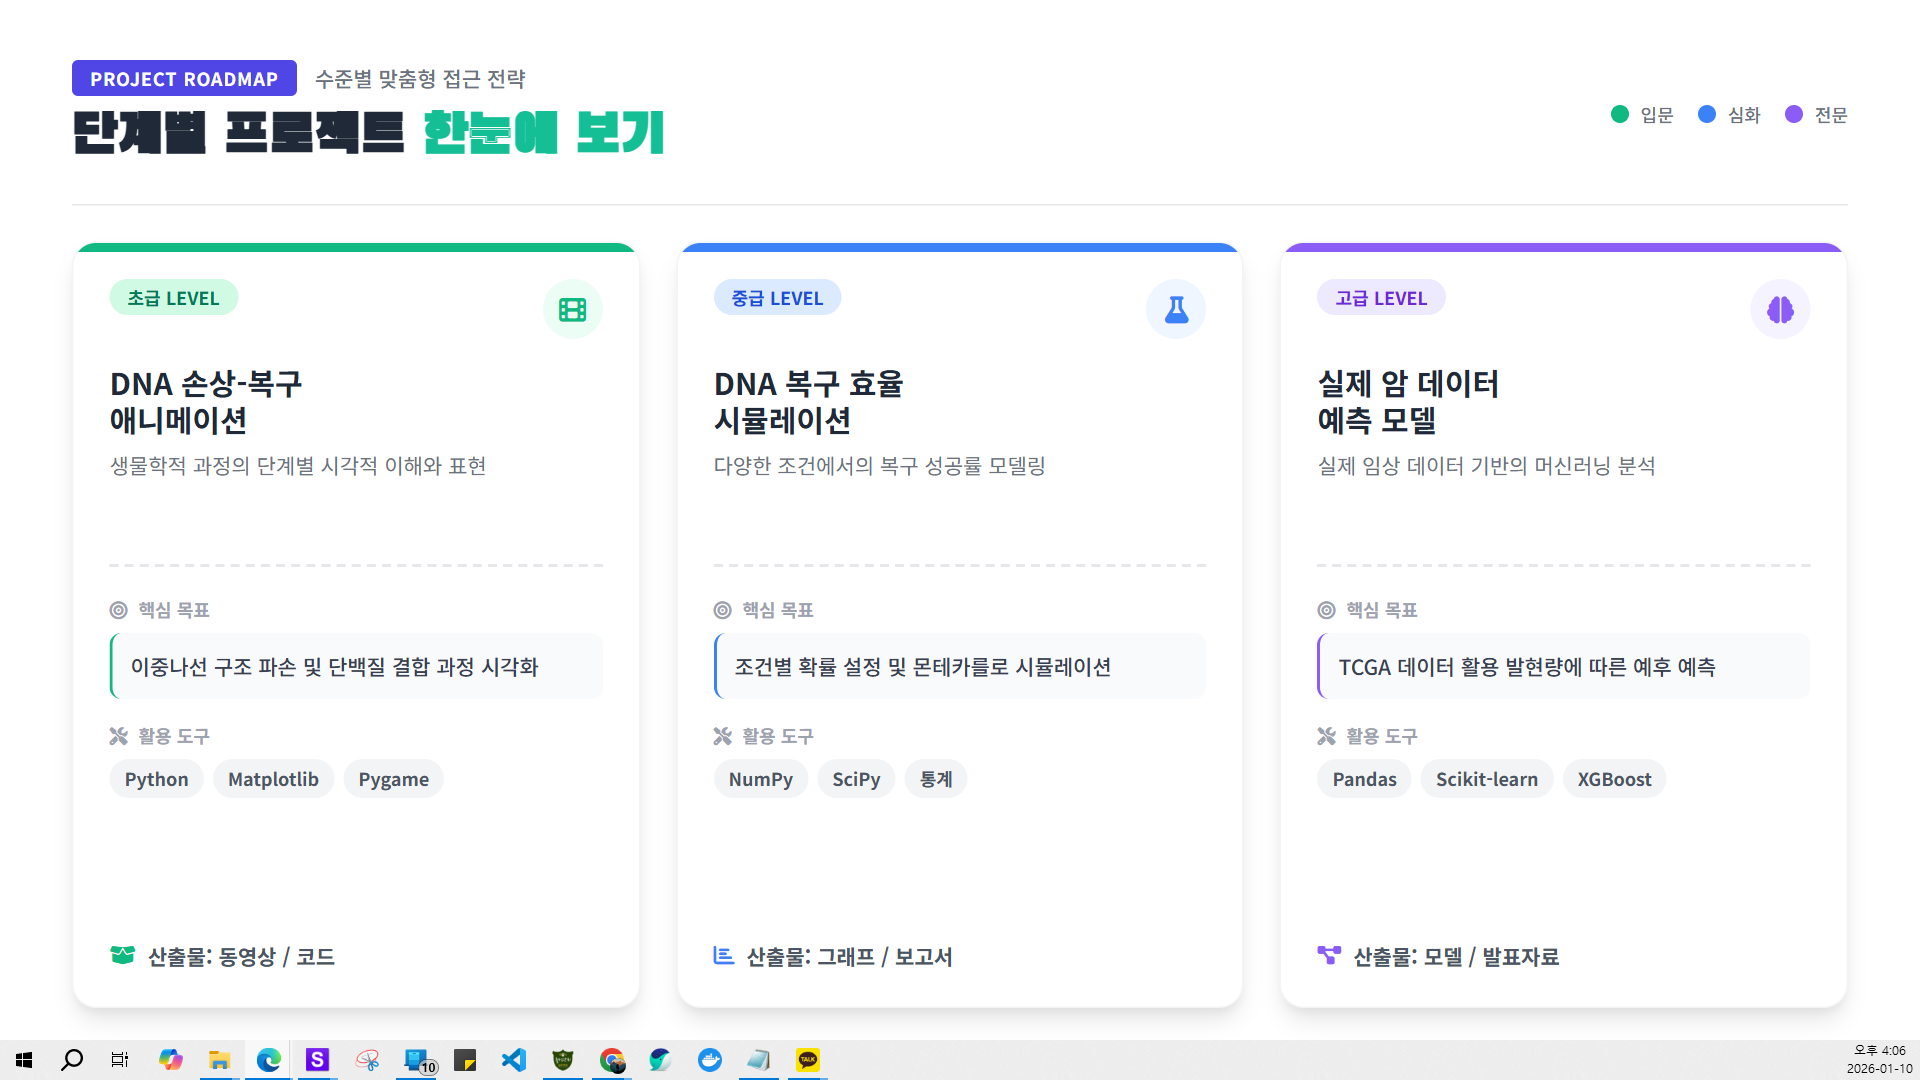Click the blue 심화 legend dot
This screenshot has width=1920, height=1080.
point(1707,114)
